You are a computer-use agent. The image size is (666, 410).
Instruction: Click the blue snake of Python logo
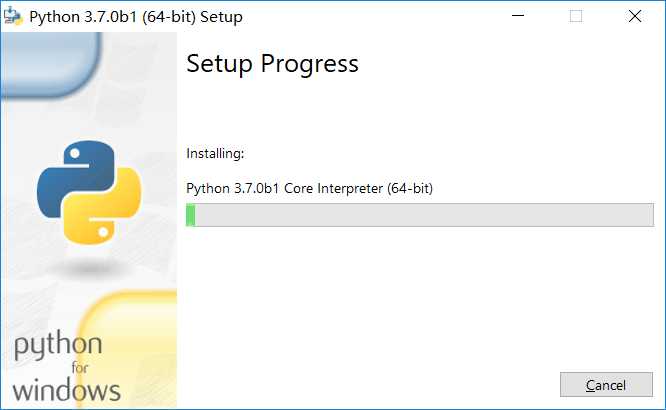pyautogui.click(x=72, y=174)
